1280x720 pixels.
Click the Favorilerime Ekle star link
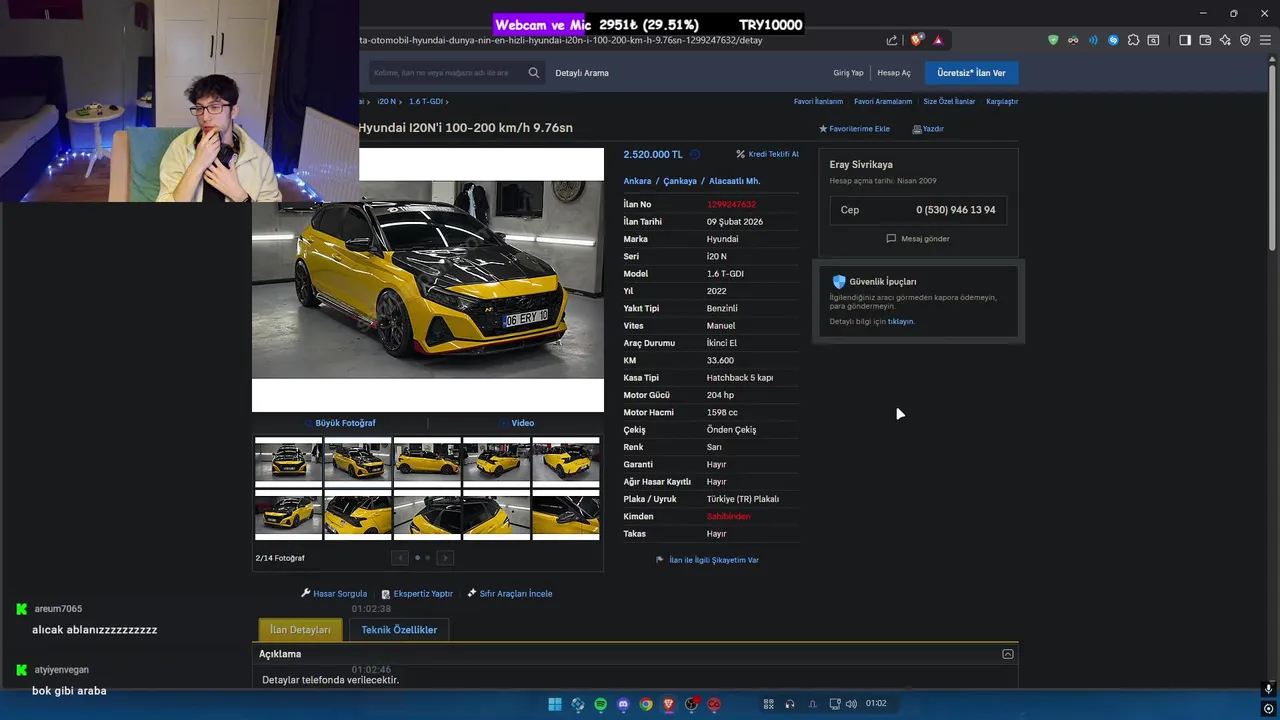[854, 129]
